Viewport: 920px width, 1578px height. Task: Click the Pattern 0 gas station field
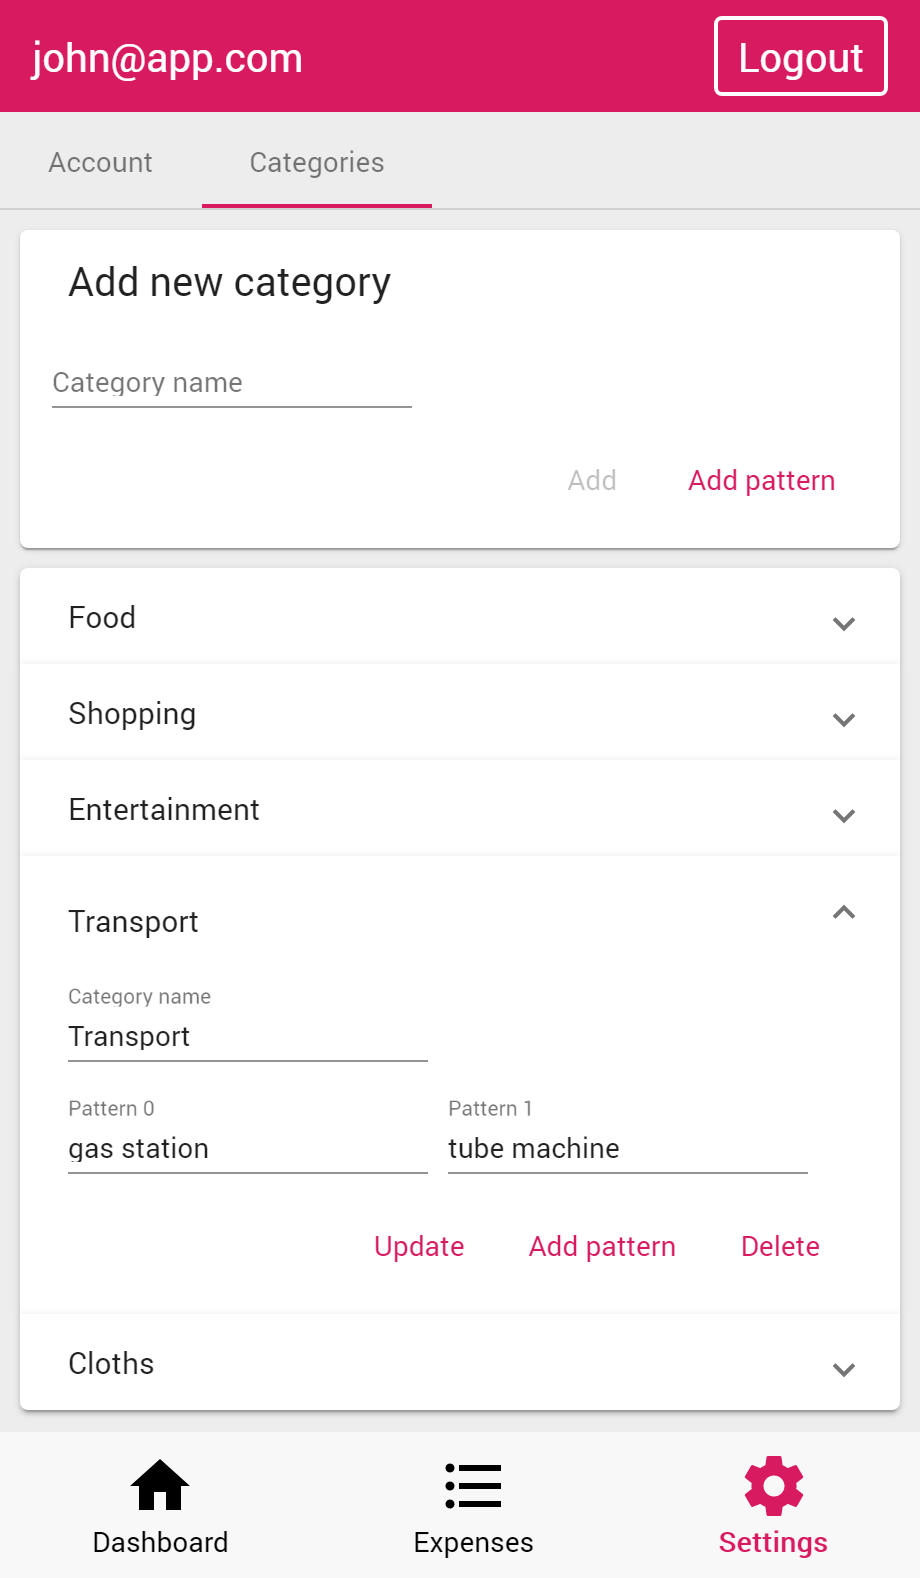247,1149
